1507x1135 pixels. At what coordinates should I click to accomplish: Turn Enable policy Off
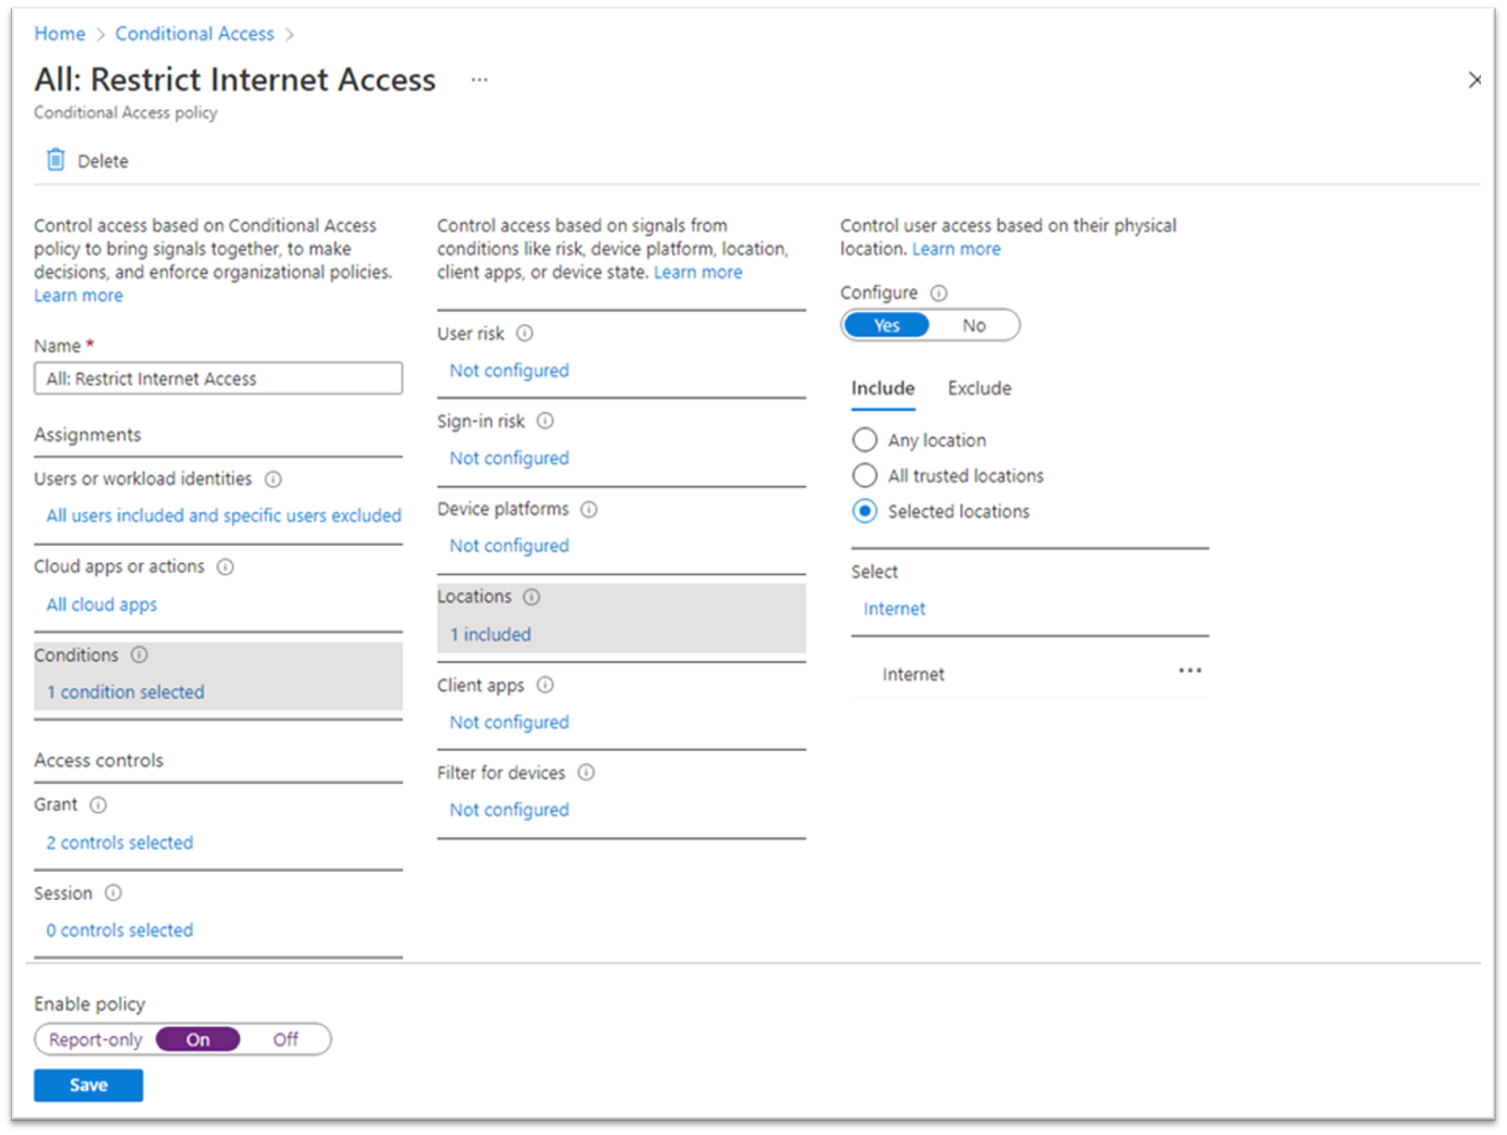point(285,1040)
